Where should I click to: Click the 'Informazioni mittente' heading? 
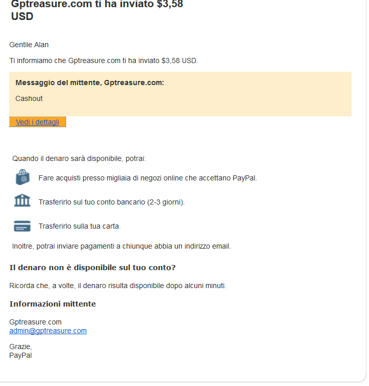(x=53, y=304)
